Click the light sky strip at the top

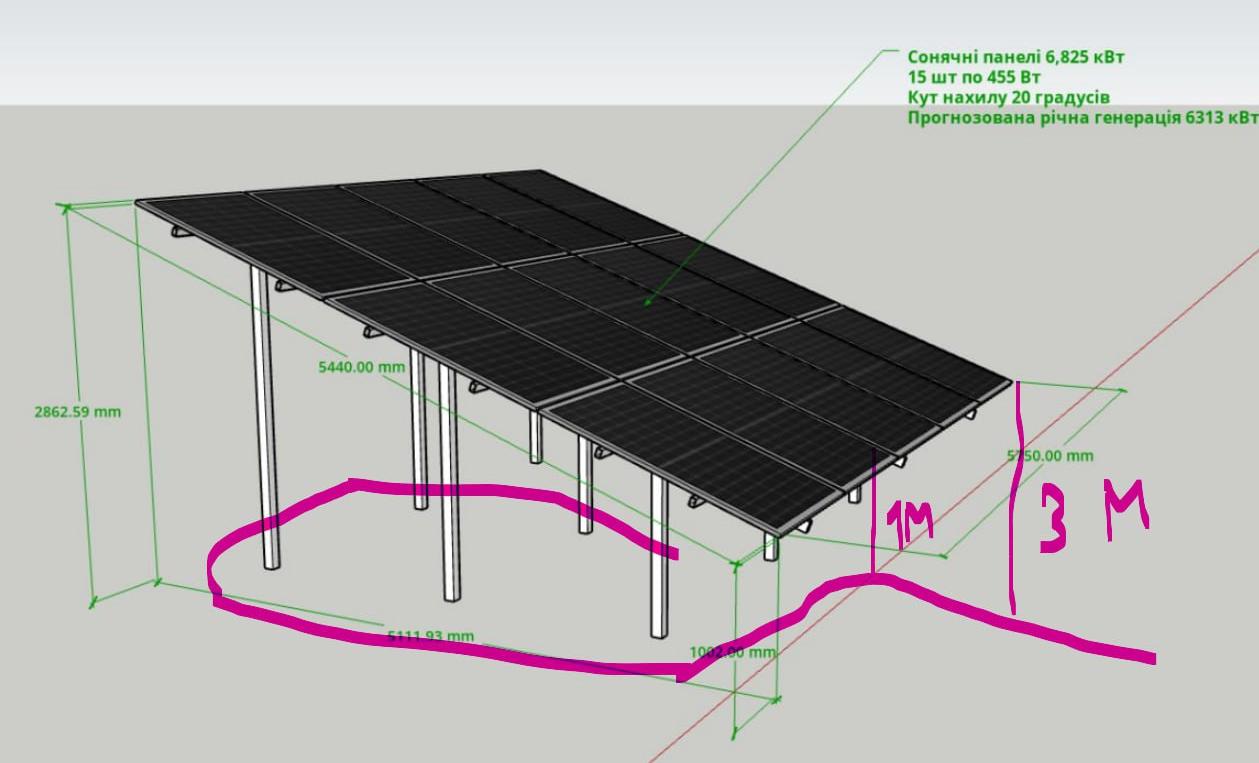coord(400,50)
